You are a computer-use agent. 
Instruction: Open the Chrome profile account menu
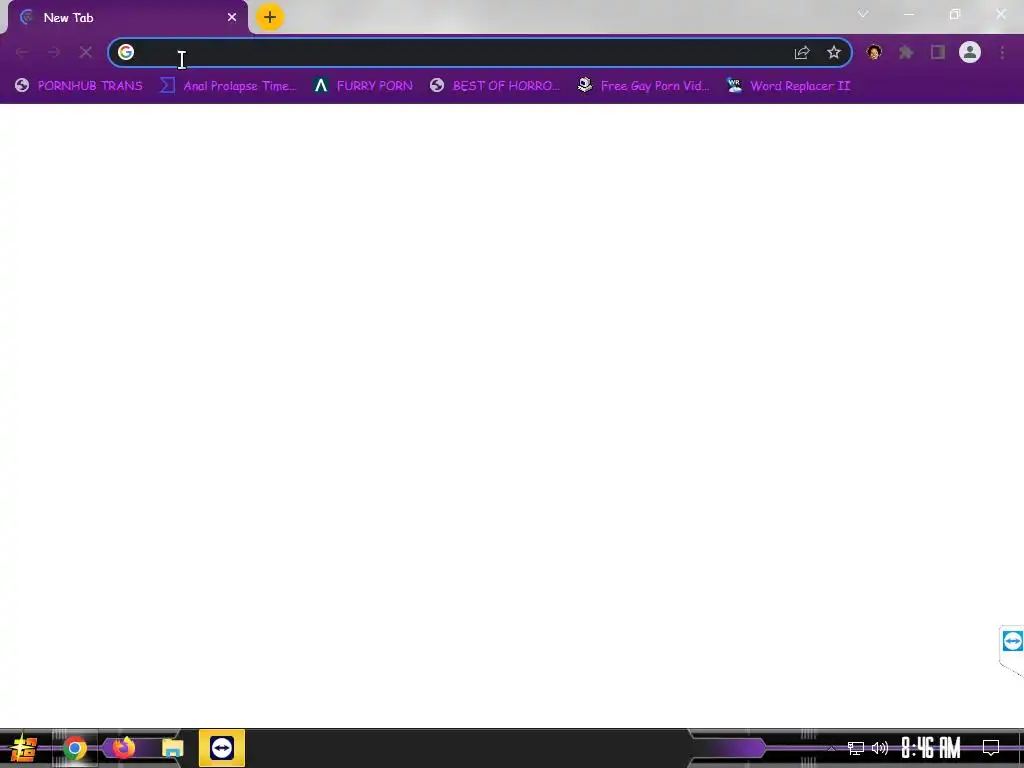coord(970,52)
